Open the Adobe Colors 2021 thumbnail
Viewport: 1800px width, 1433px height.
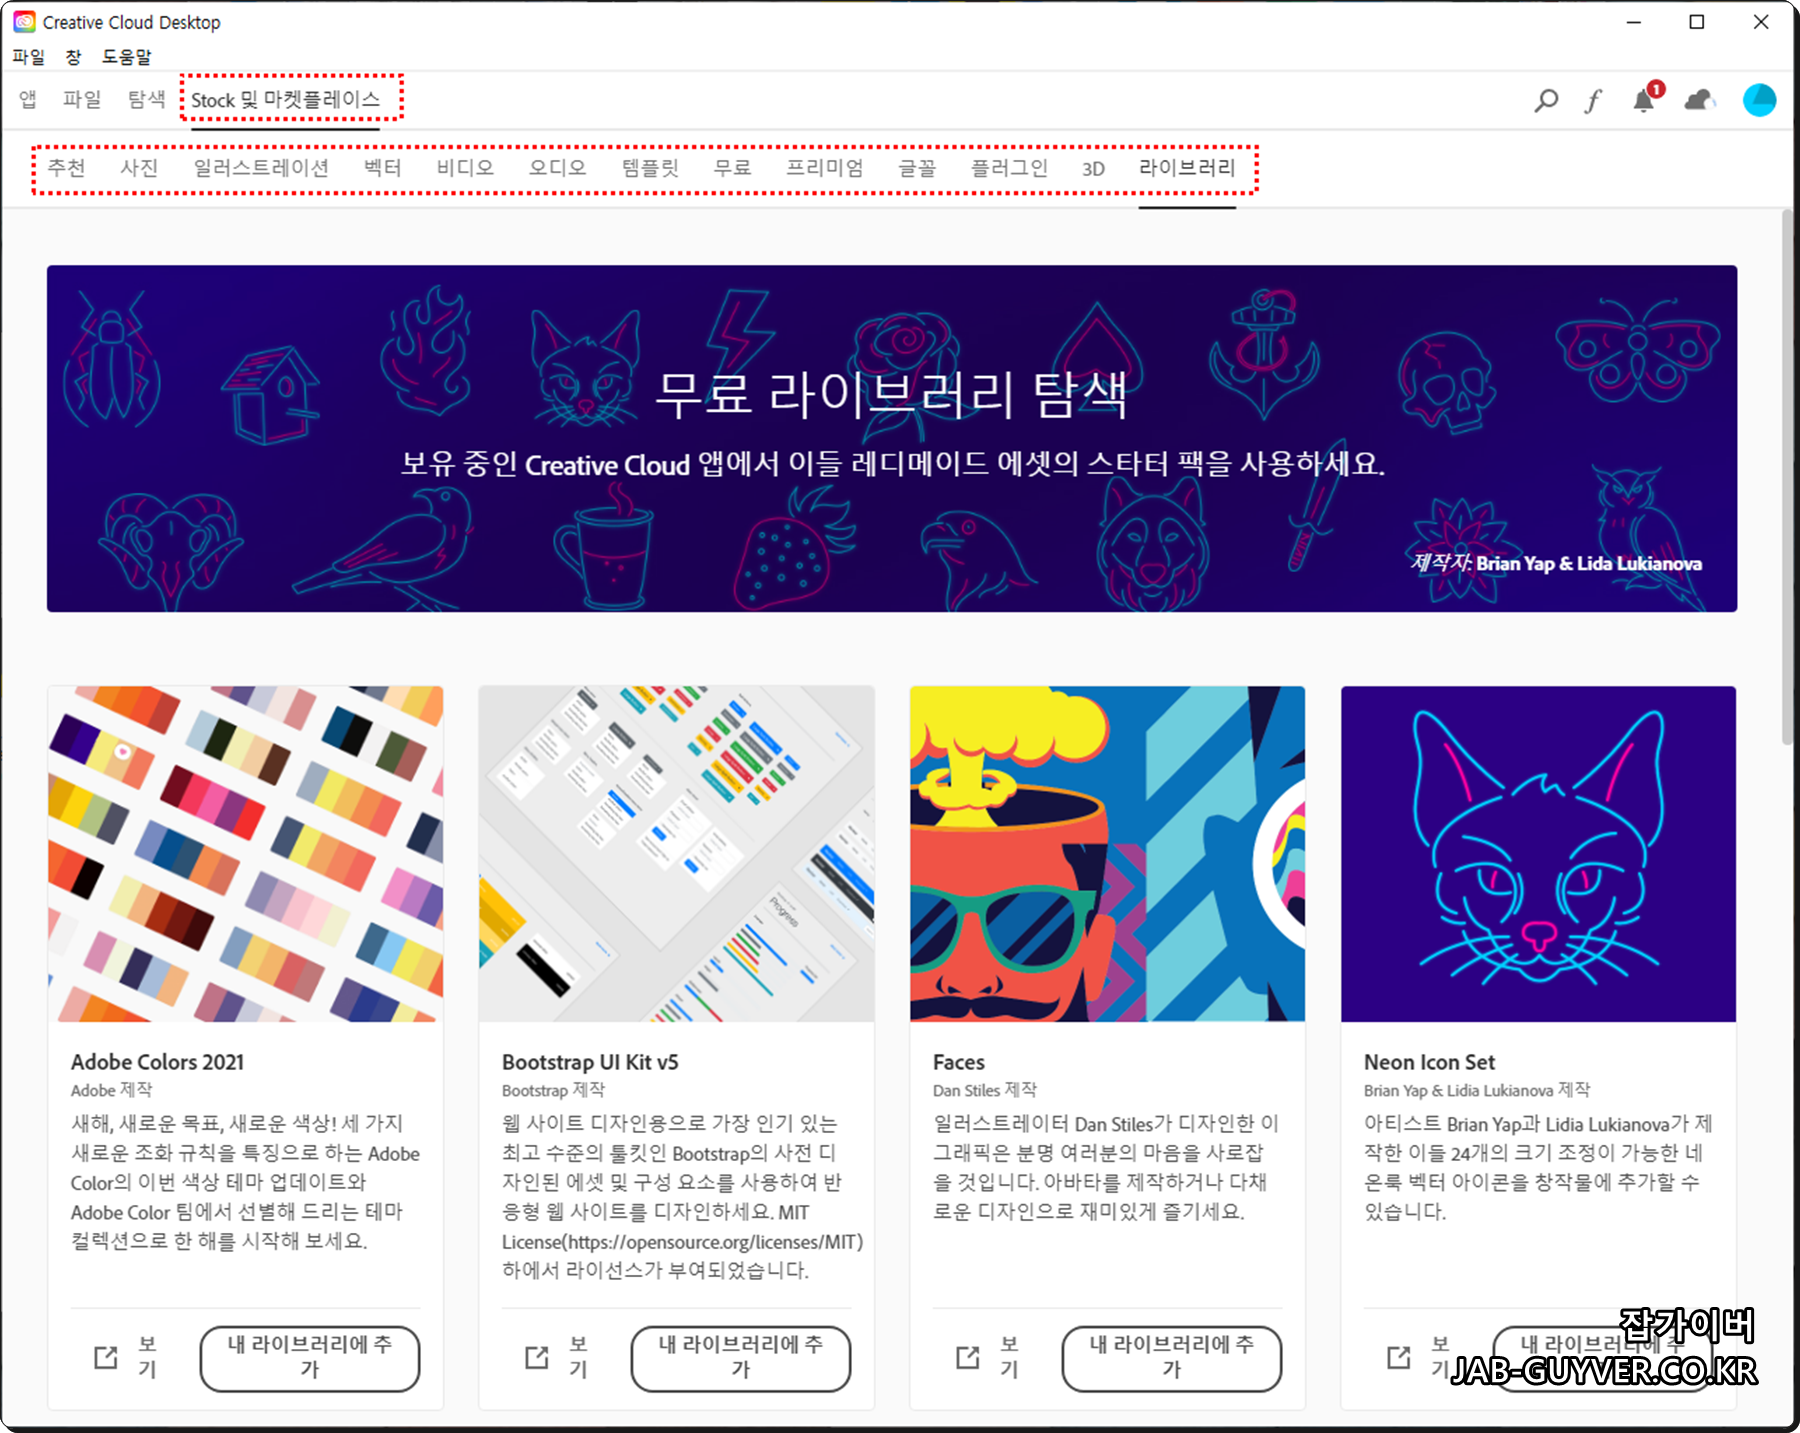(x=246, y=853)
